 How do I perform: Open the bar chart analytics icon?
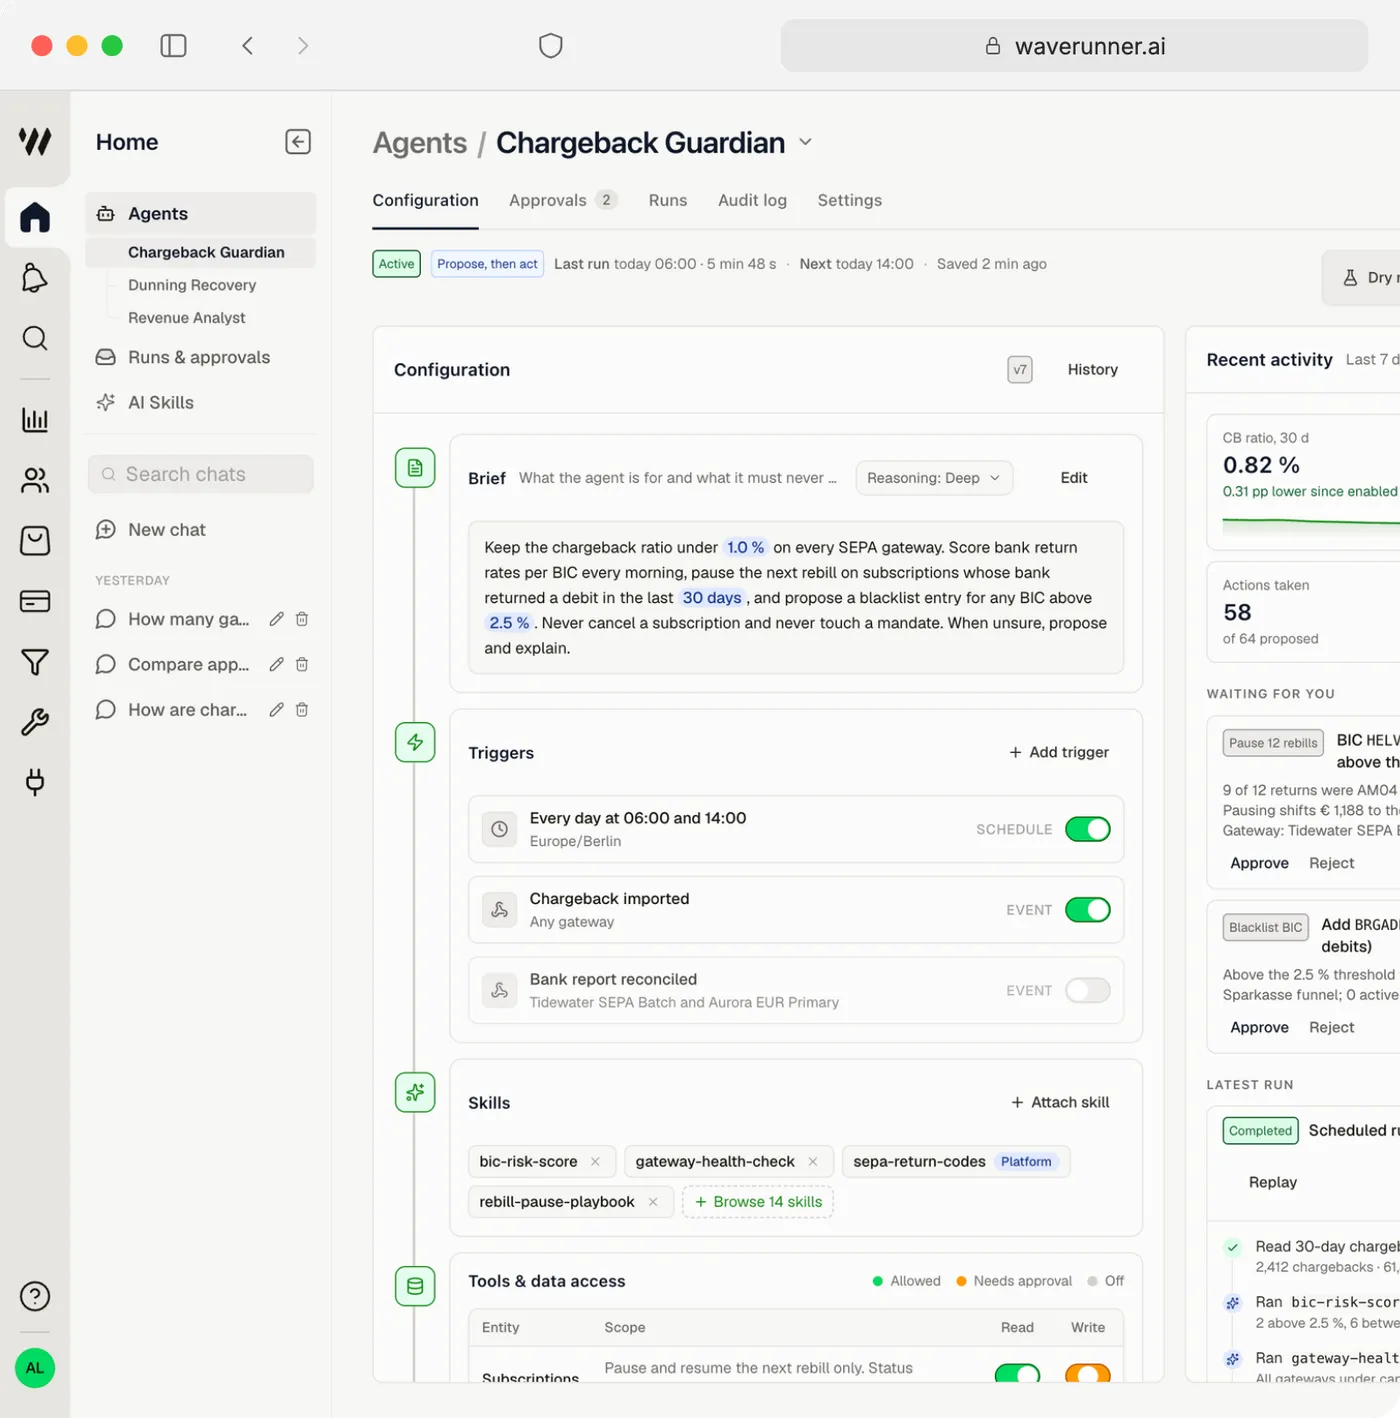coord(35,420)
